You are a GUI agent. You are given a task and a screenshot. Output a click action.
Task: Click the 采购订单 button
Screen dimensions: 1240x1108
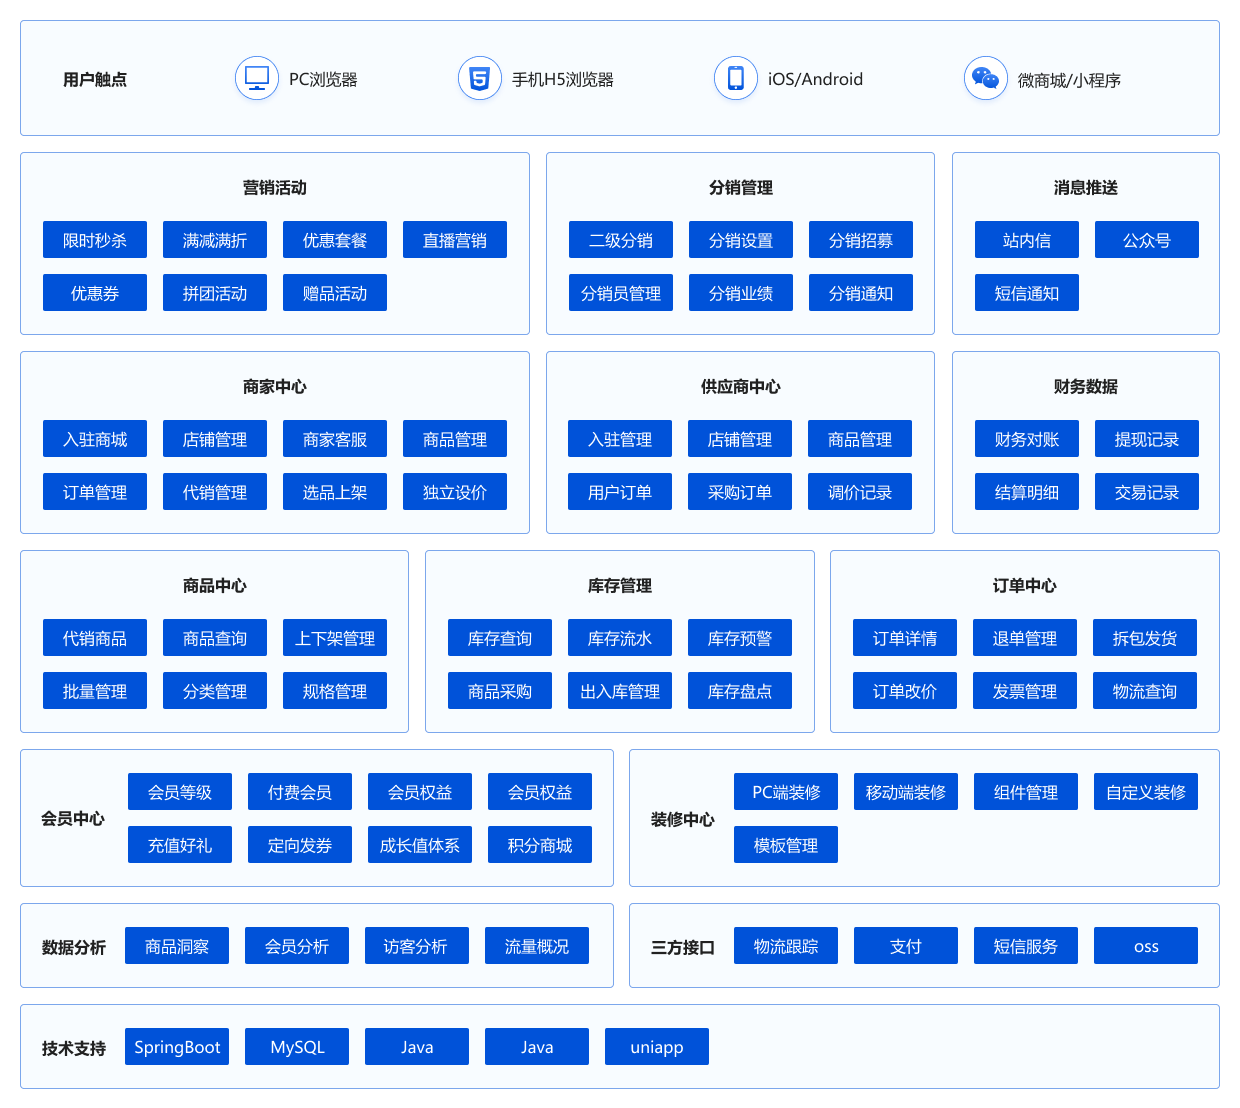[740, 492]
